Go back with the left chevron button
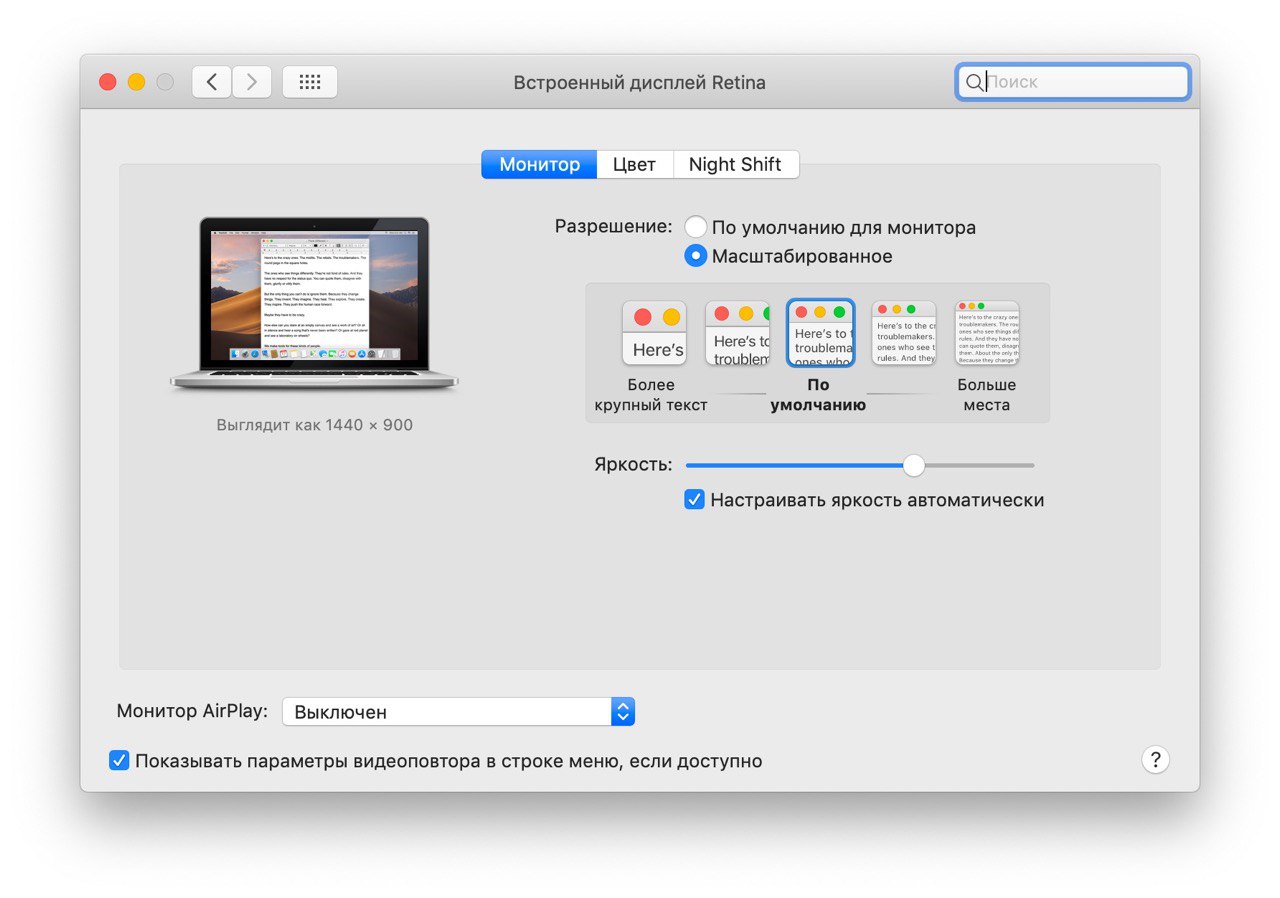Viewport: 1280px width, 898px height. (212, 82)
